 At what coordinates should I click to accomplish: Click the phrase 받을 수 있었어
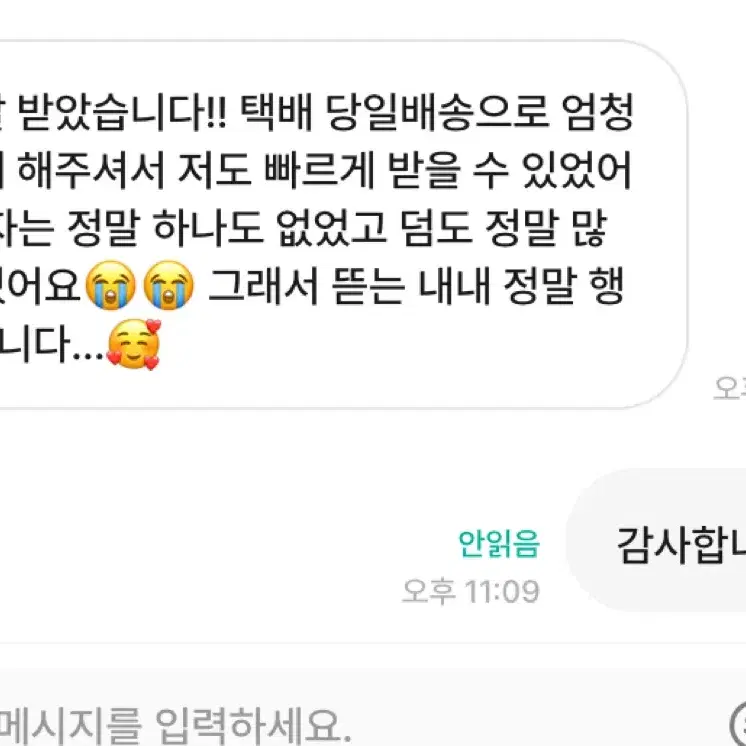(x=510, y=170)
